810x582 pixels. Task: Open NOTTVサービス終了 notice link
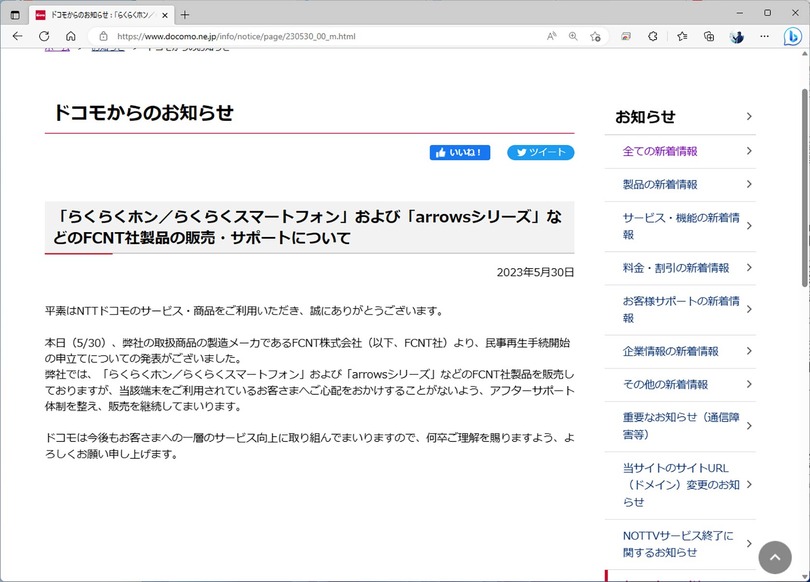(678, 544)
